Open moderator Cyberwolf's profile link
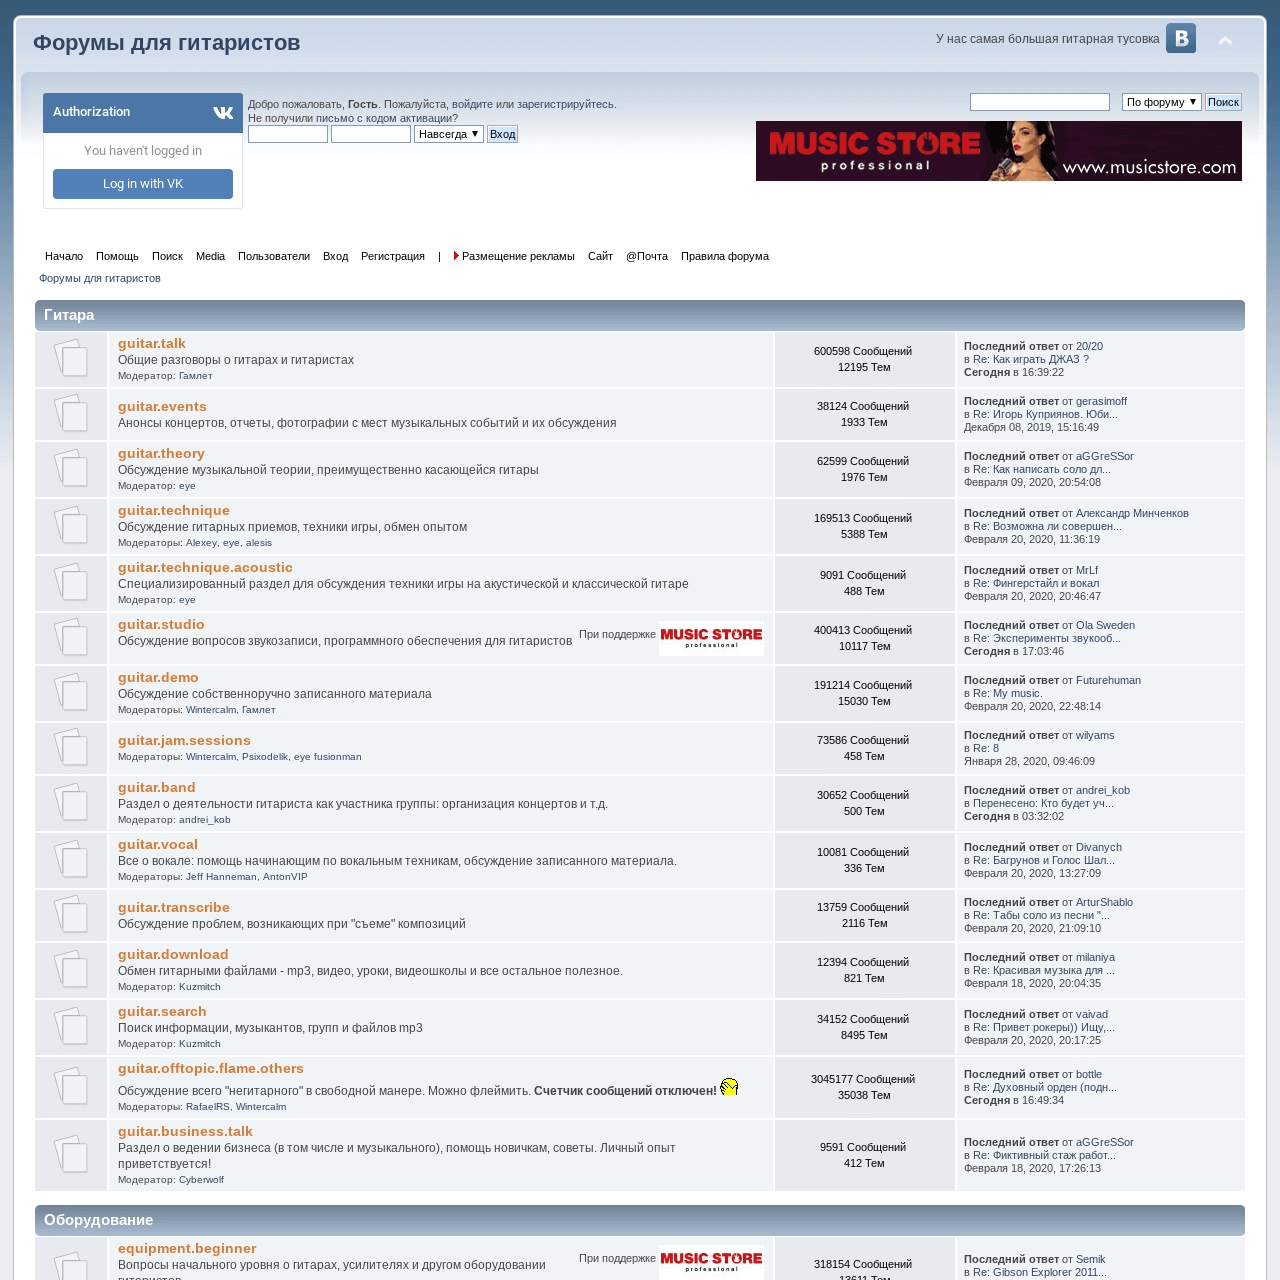The width and height of the screenshot is (1280, 1280). [201, 1180]
